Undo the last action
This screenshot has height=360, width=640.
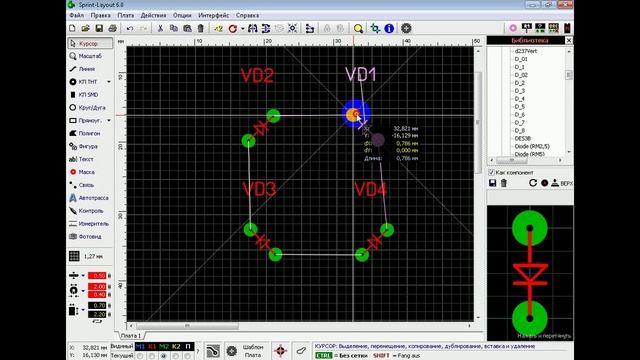[130, 28]
